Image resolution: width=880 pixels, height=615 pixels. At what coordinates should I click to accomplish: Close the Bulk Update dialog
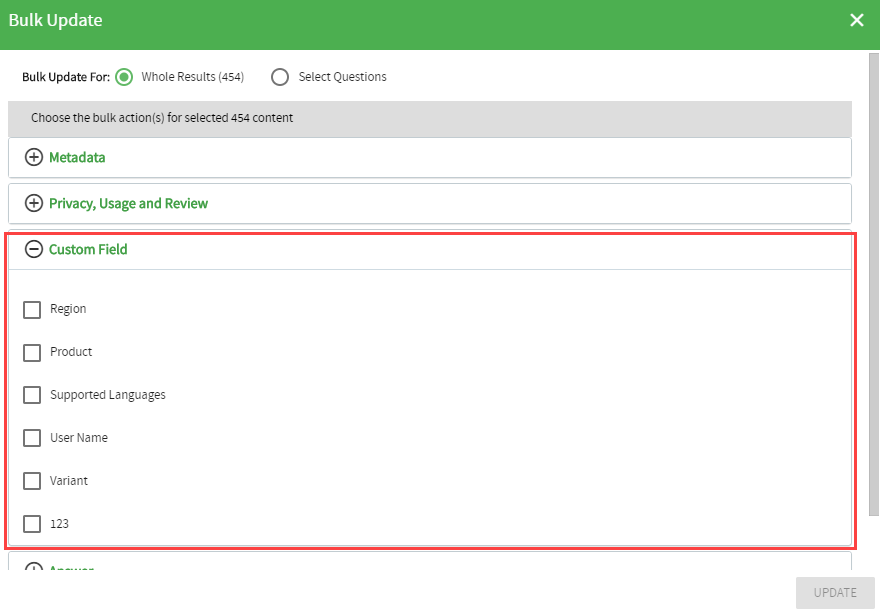tap(856, 20)
